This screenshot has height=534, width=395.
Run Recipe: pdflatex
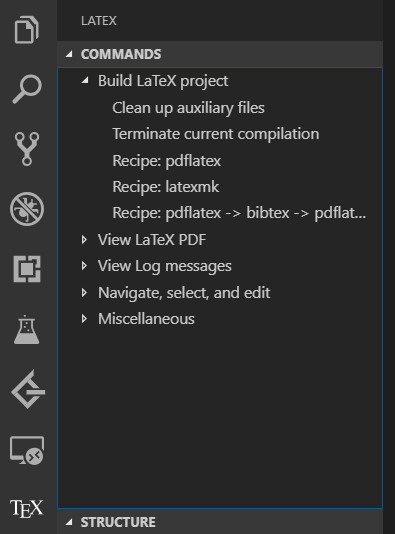[x=167, y=161]
